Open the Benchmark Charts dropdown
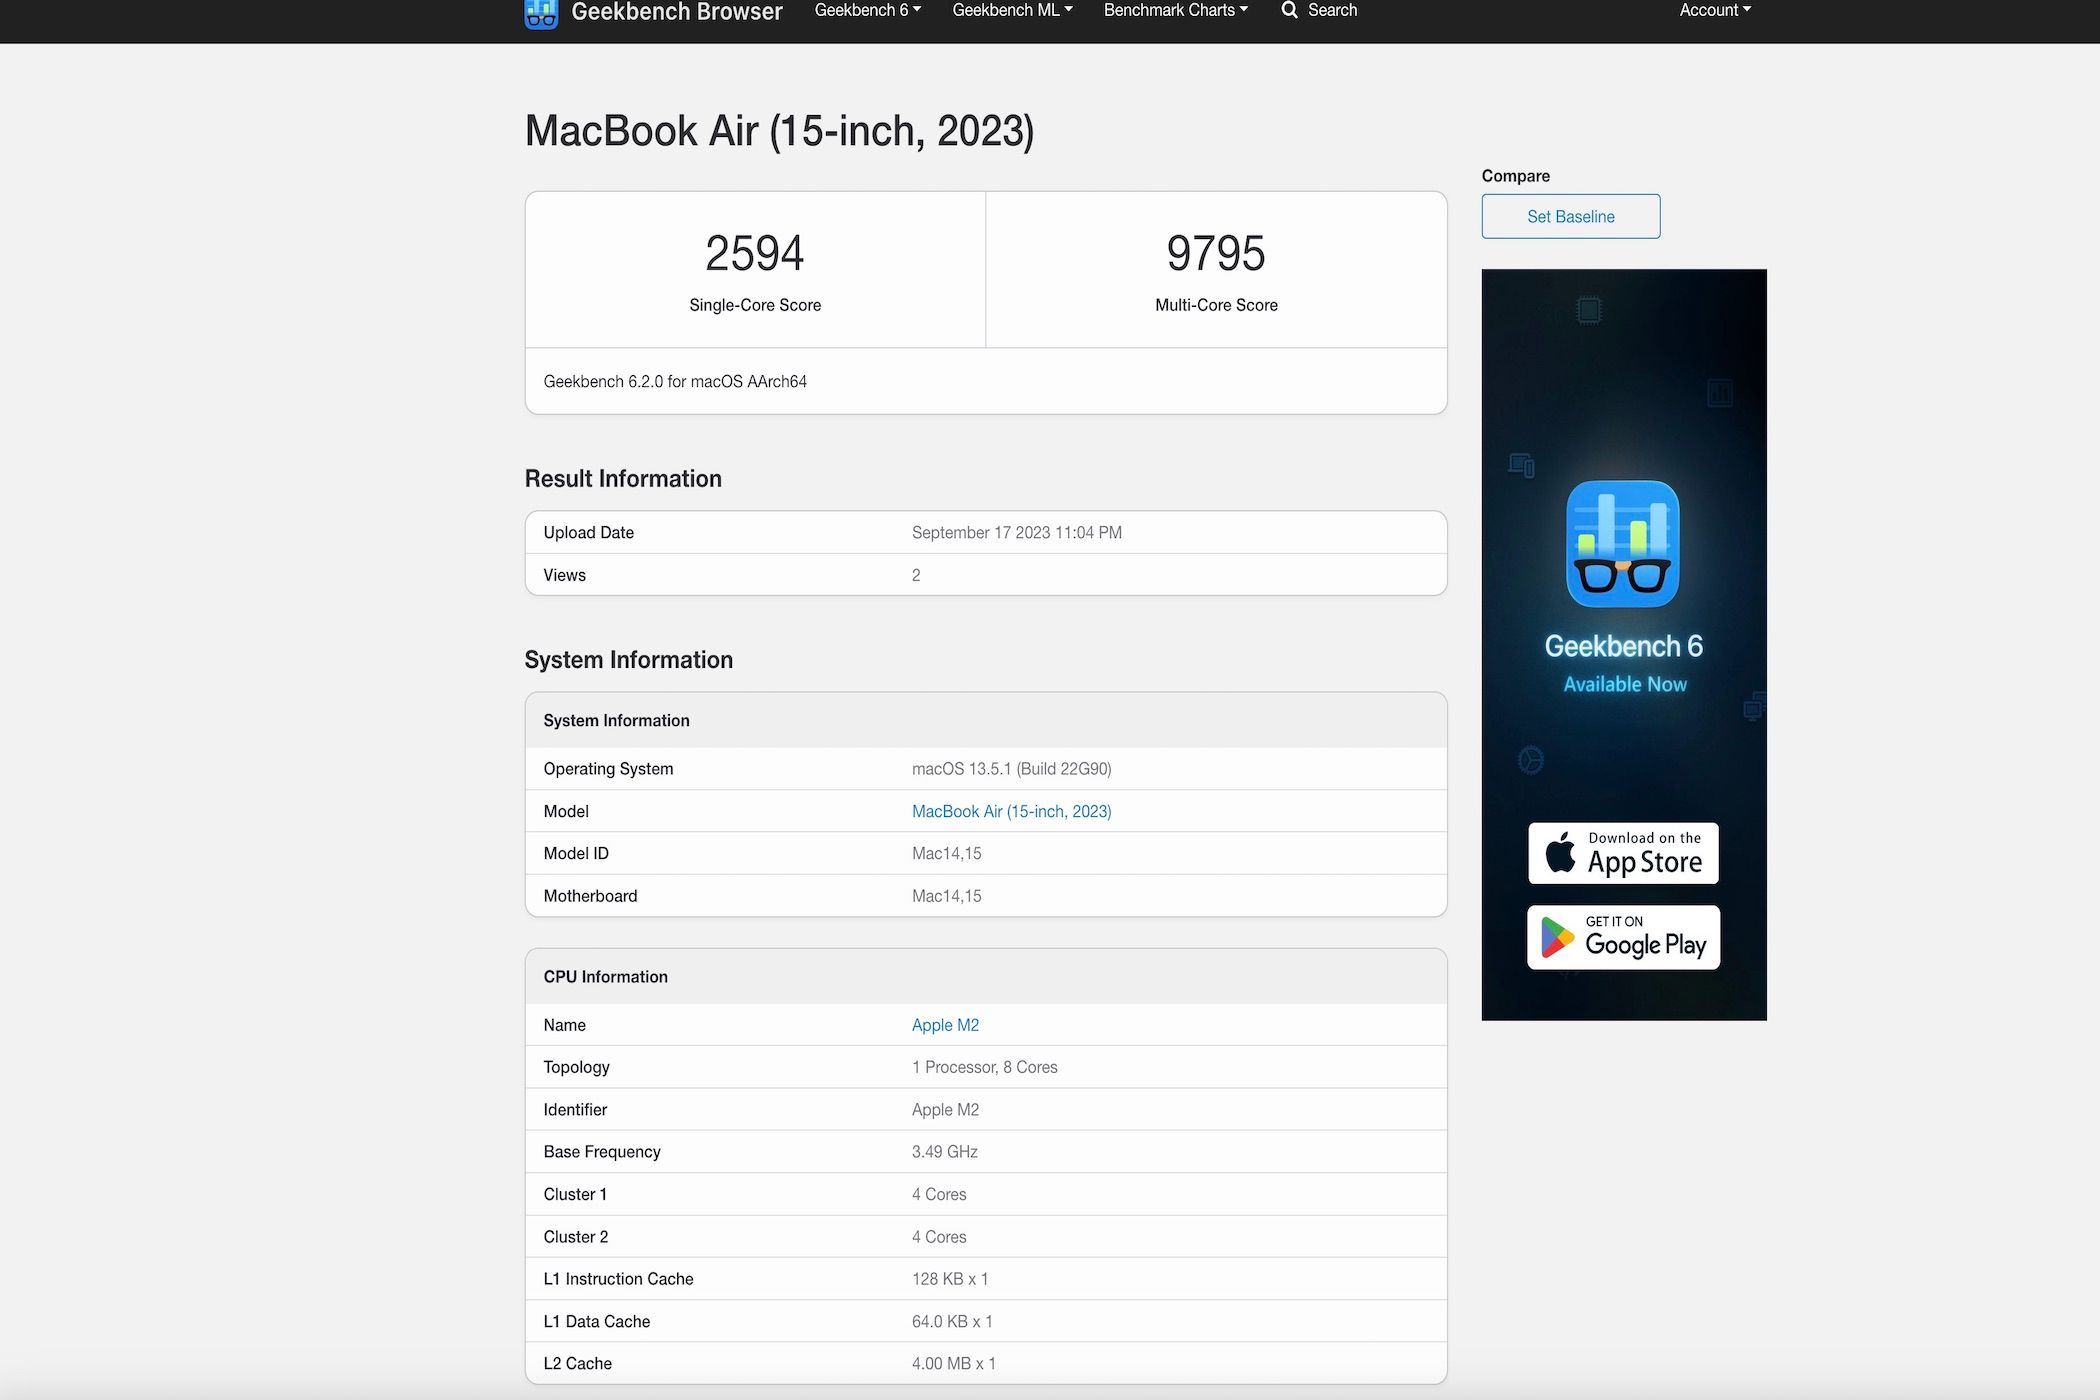This screenshot has height=1400, width=2100. (1174, 10)
